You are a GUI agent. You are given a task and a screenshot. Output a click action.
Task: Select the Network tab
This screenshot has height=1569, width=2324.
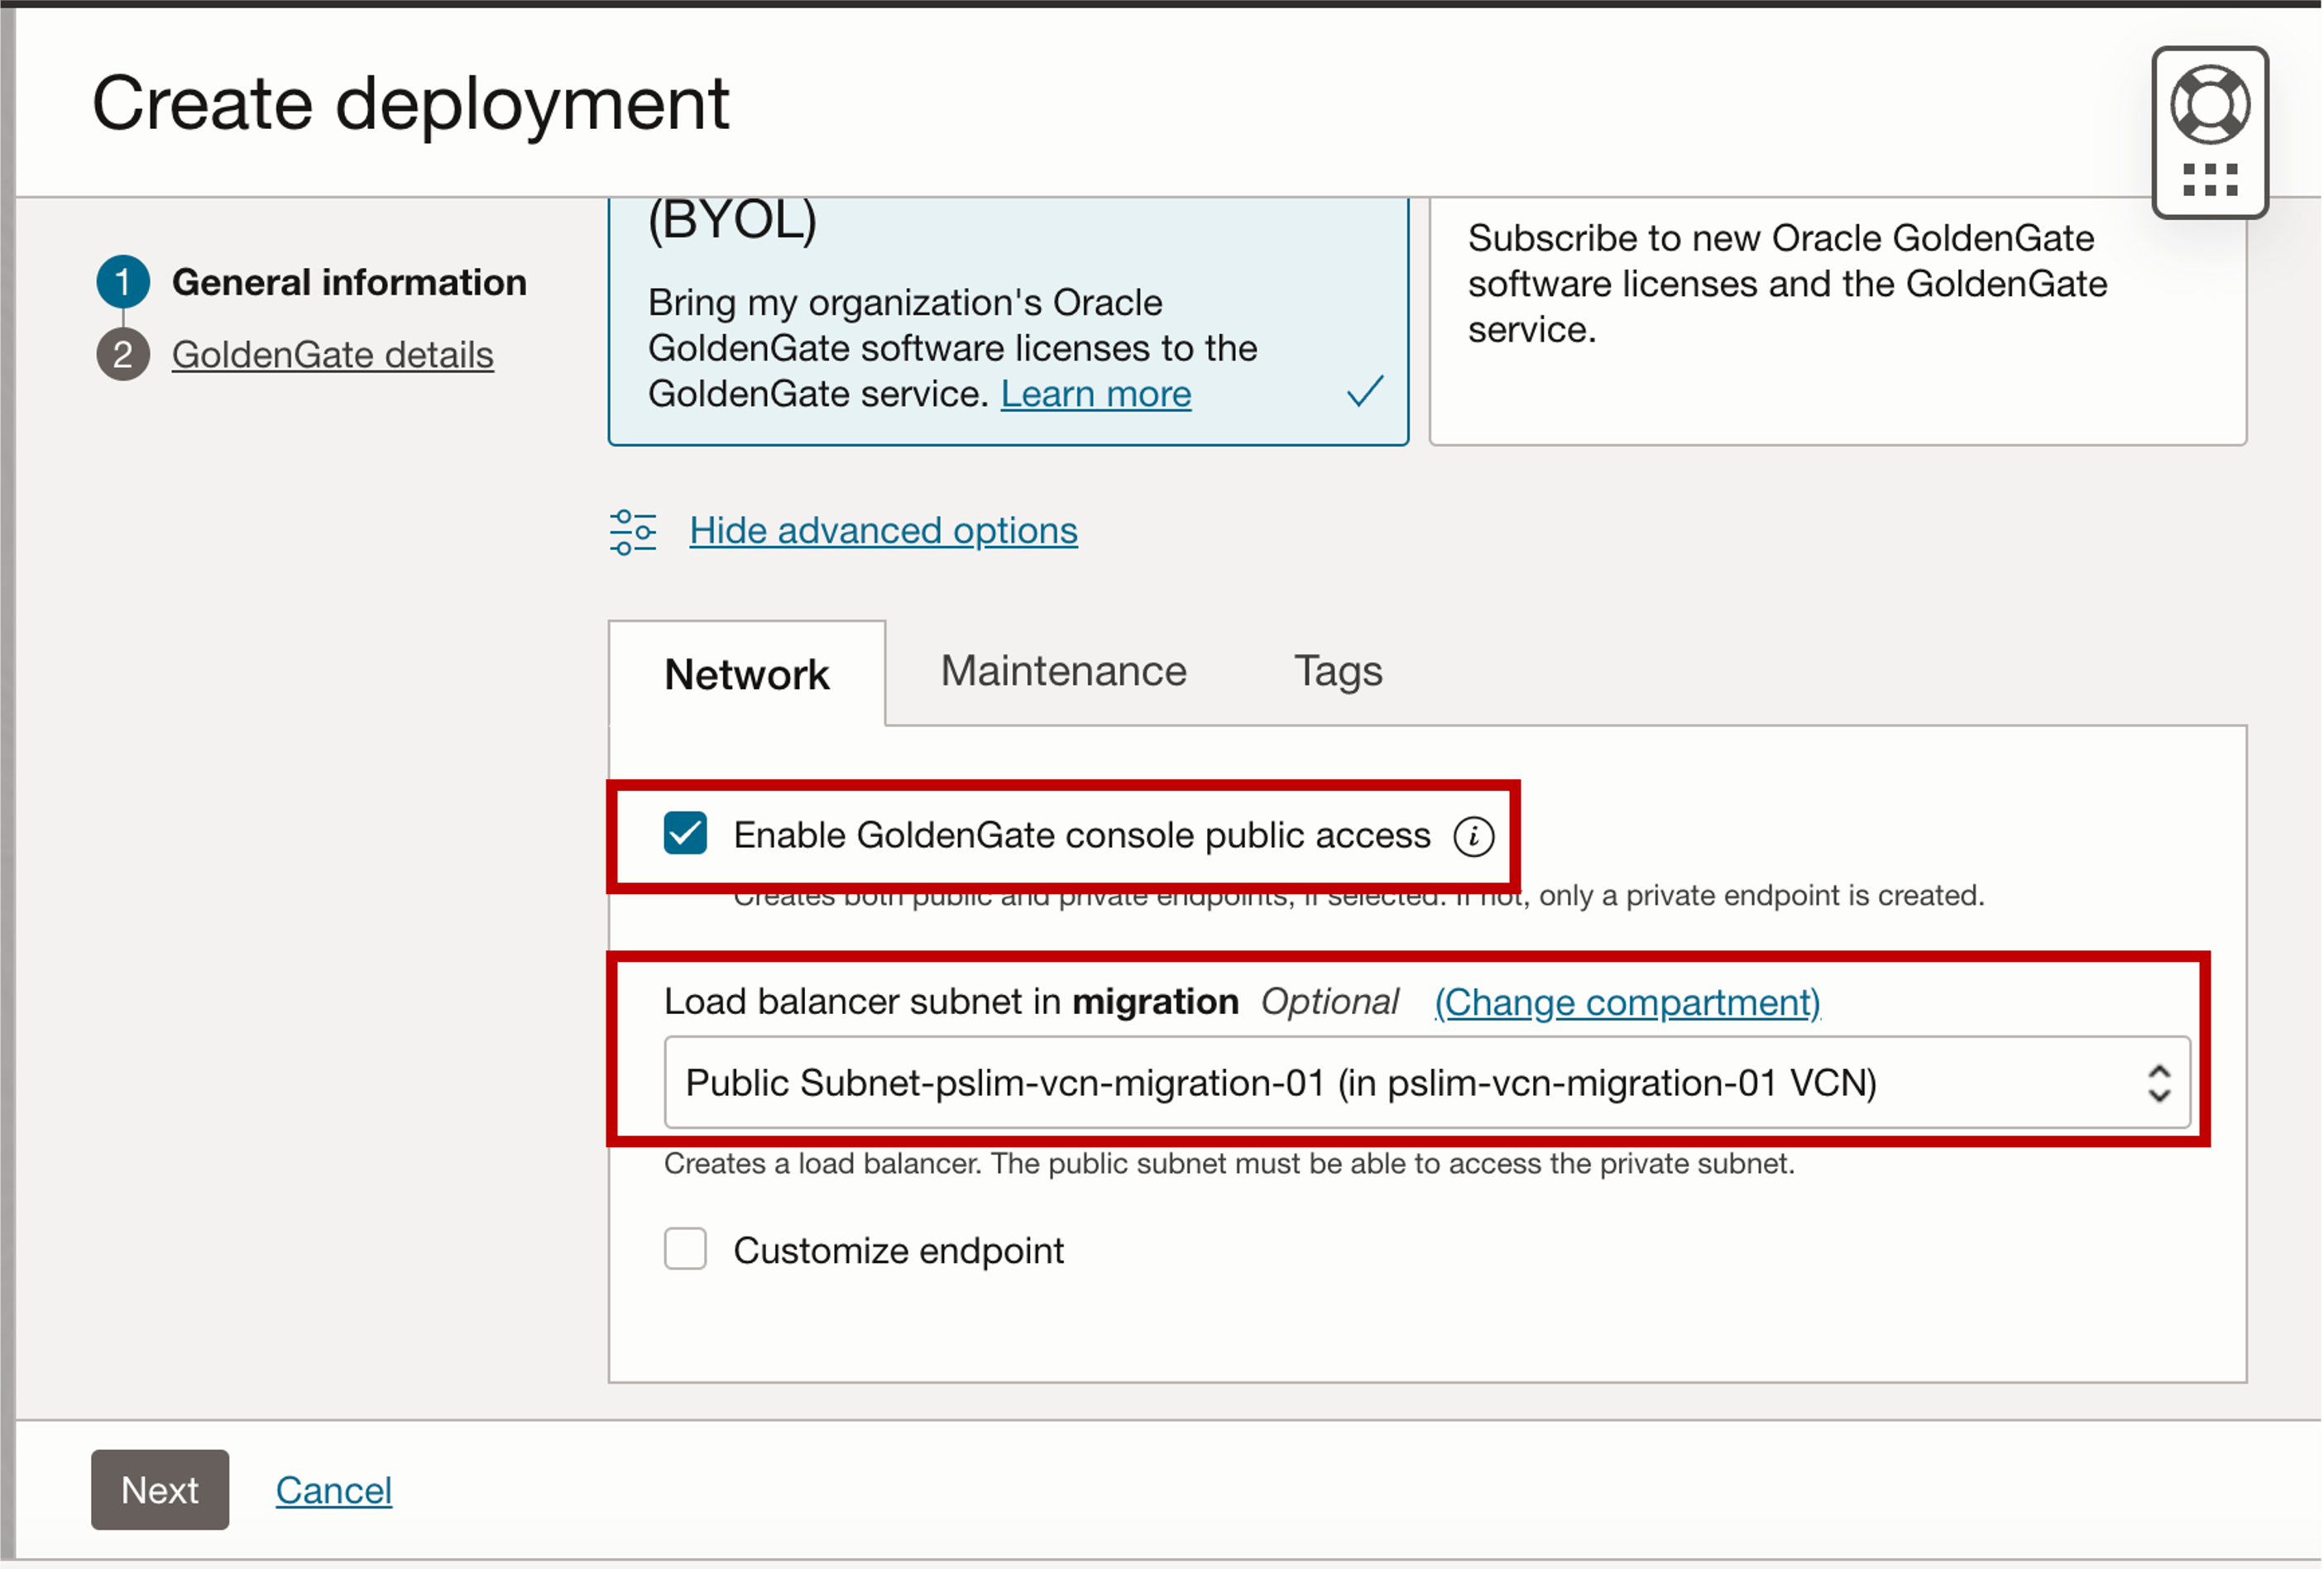pyautogui.click(x=746, y=674)
